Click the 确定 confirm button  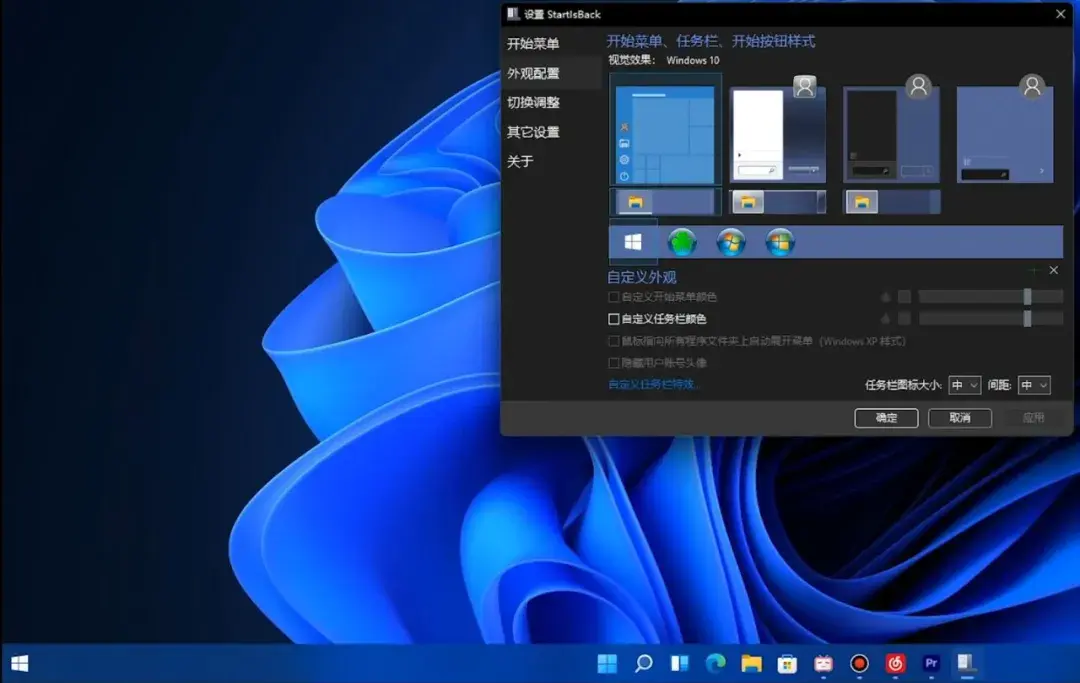886,418
